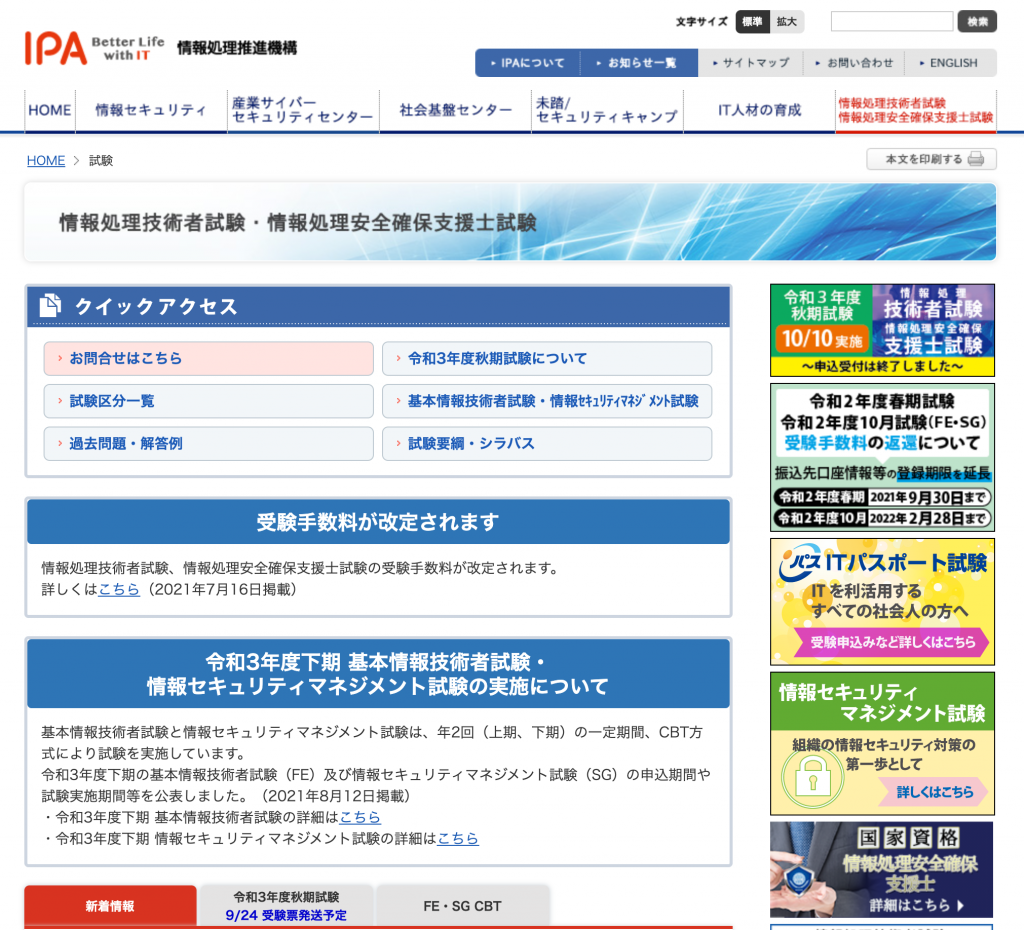Screen dimensions: 1024x930
Task: Open the 試験区分一覧 quick access button
Action: (209, 401)
